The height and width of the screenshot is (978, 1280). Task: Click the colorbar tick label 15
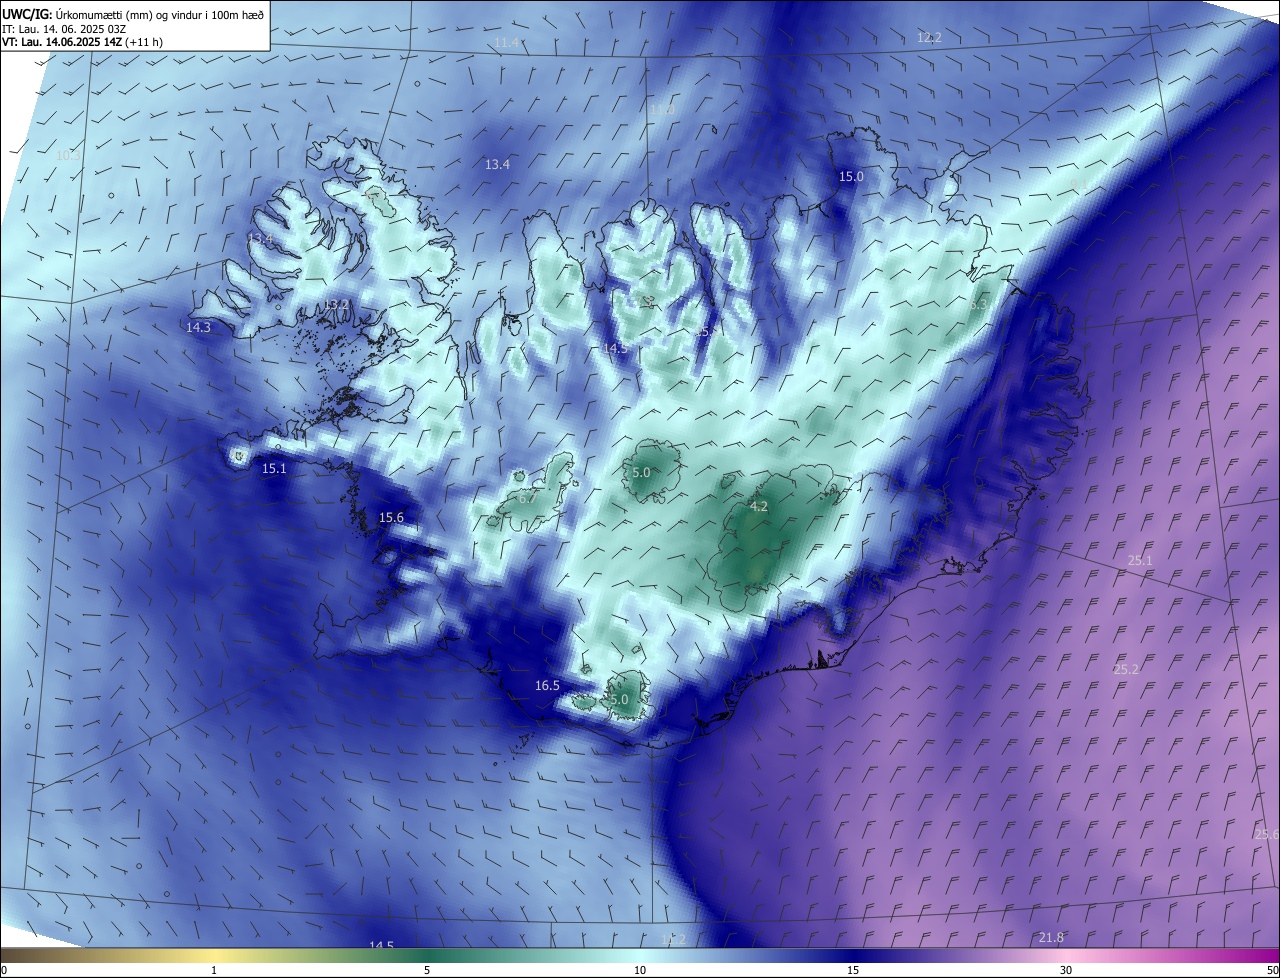pos(853,970)
